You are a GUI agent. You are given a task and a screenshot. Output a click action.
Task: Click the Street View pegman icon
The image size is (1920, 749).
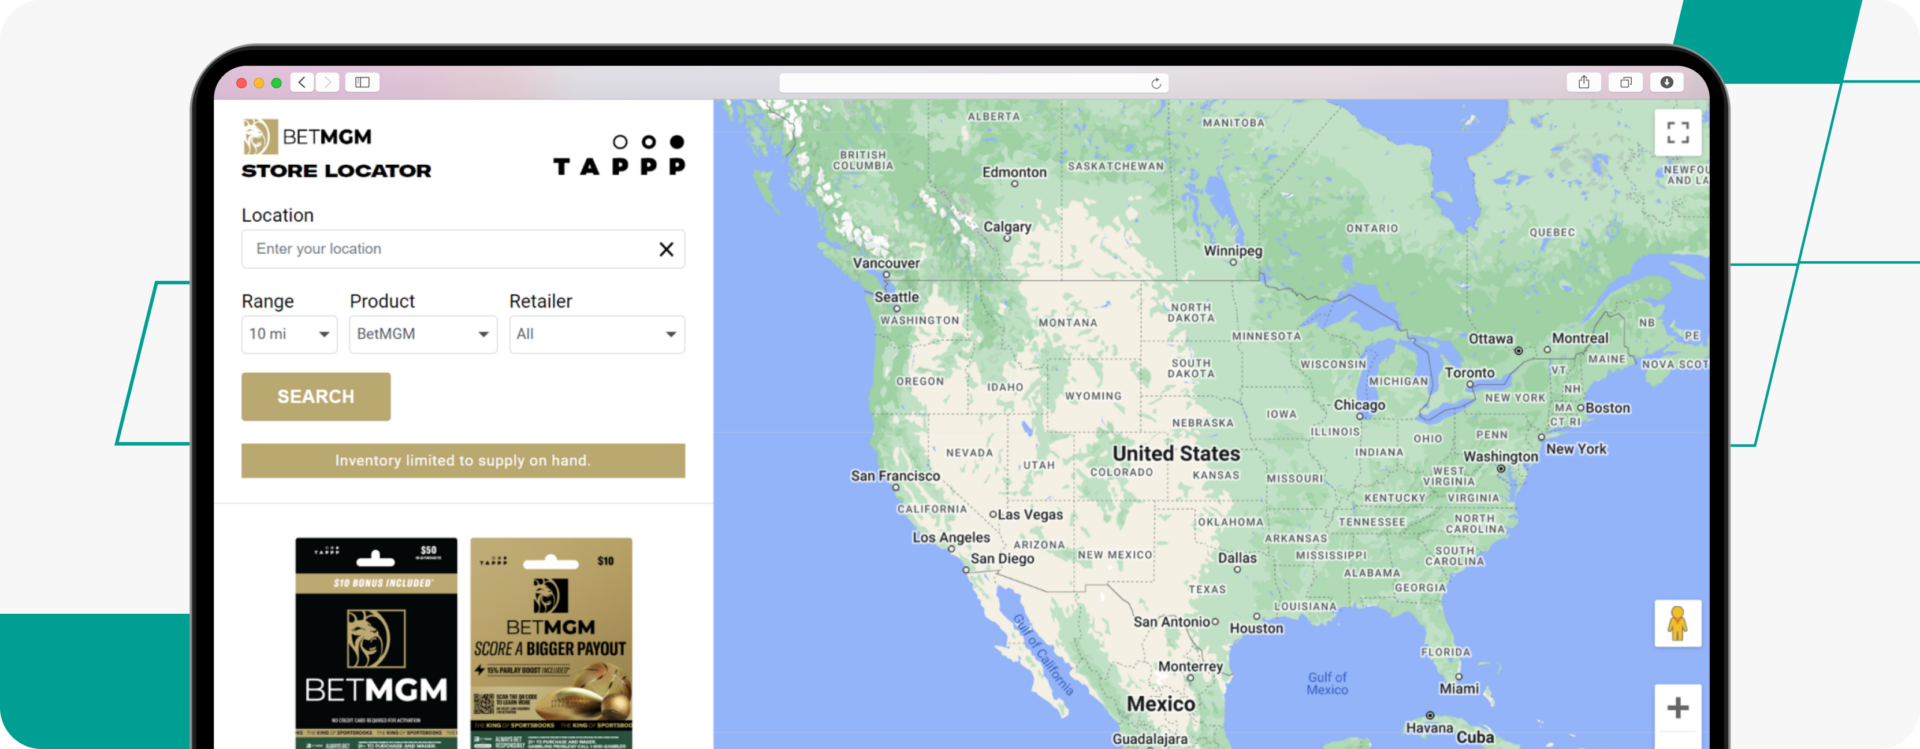1678,624
